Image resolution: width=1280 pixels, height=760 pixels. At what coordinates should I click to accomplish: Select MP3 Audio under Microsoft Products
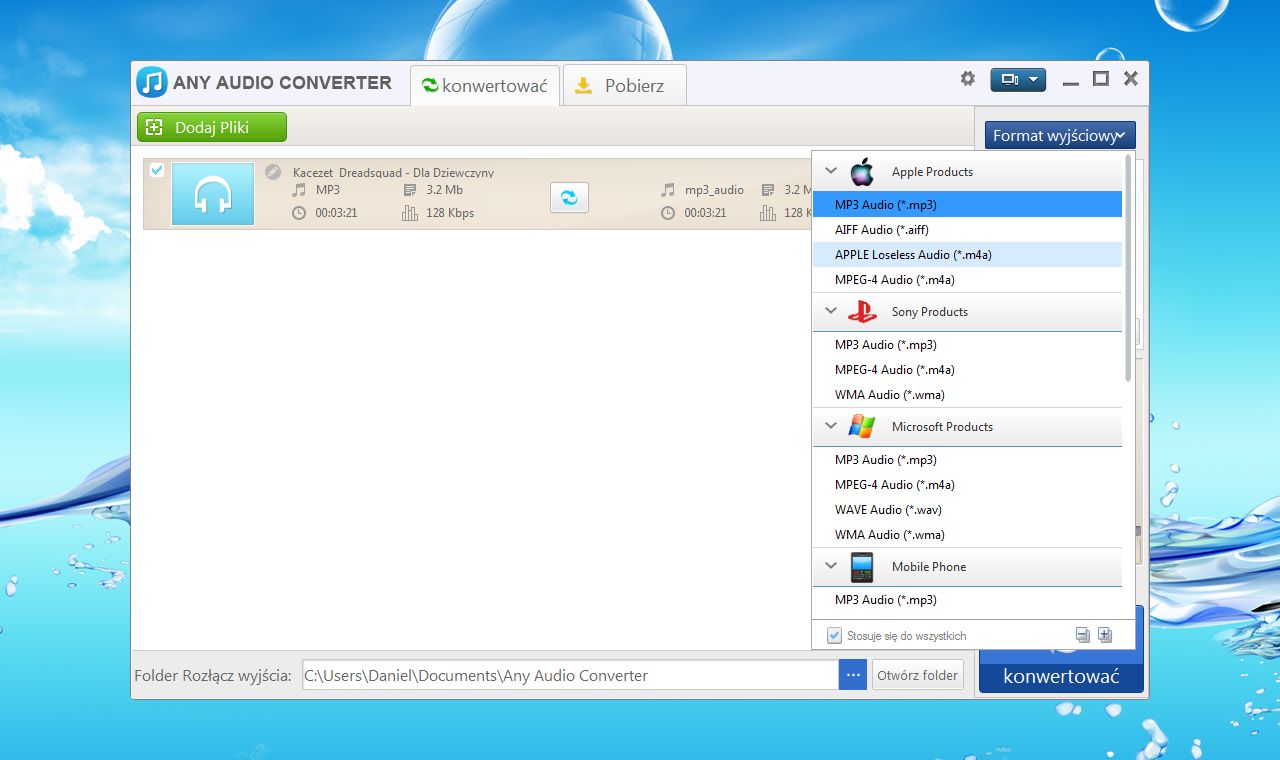[967, 459]
